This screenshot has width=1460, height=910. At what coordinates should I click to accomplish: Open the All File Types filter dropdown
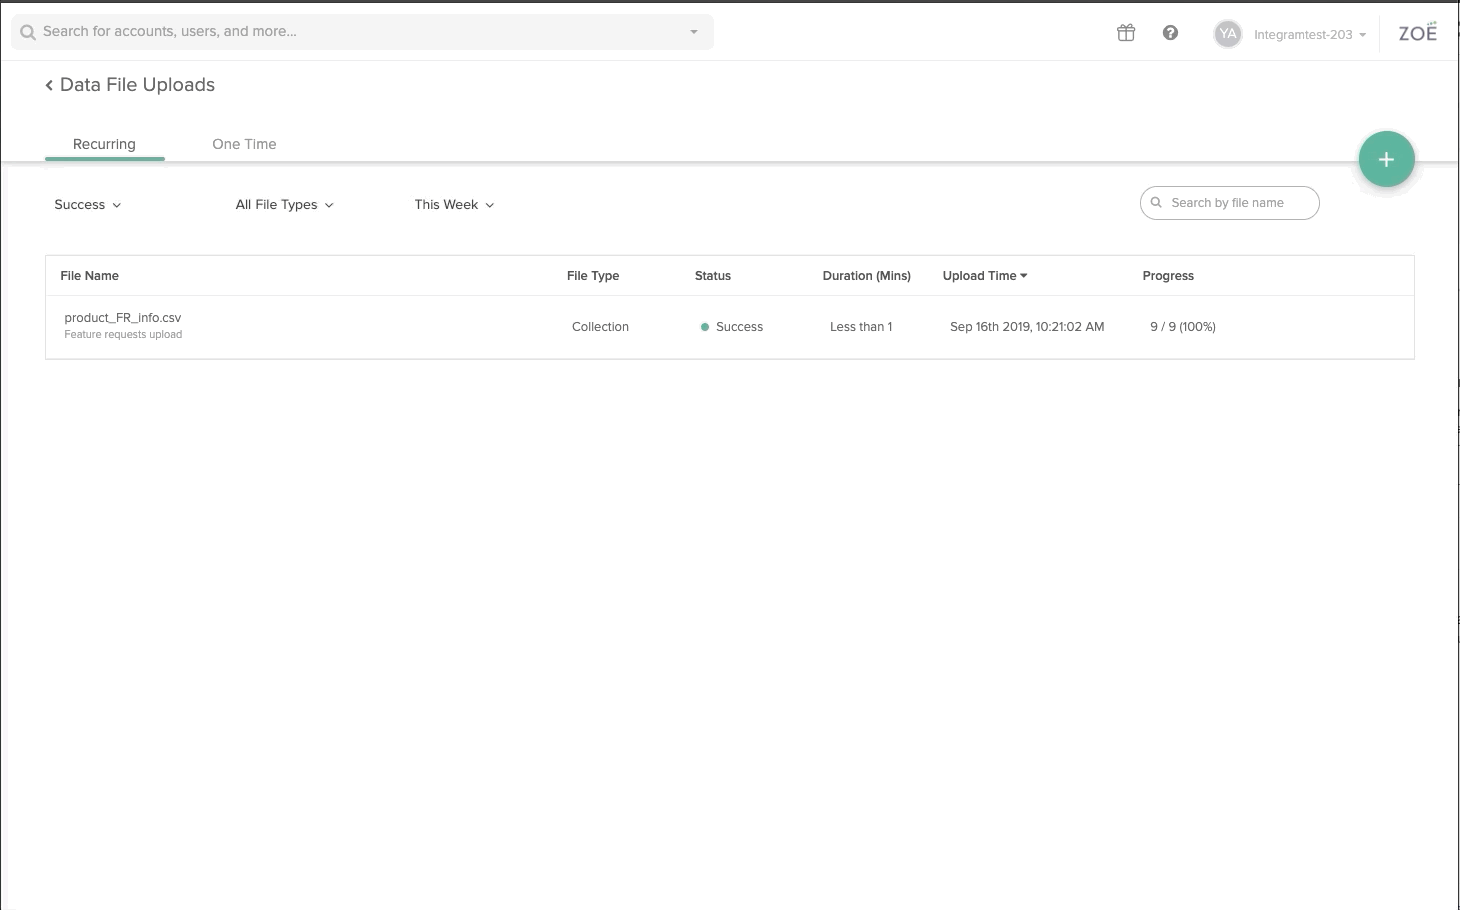pos(284,205)
